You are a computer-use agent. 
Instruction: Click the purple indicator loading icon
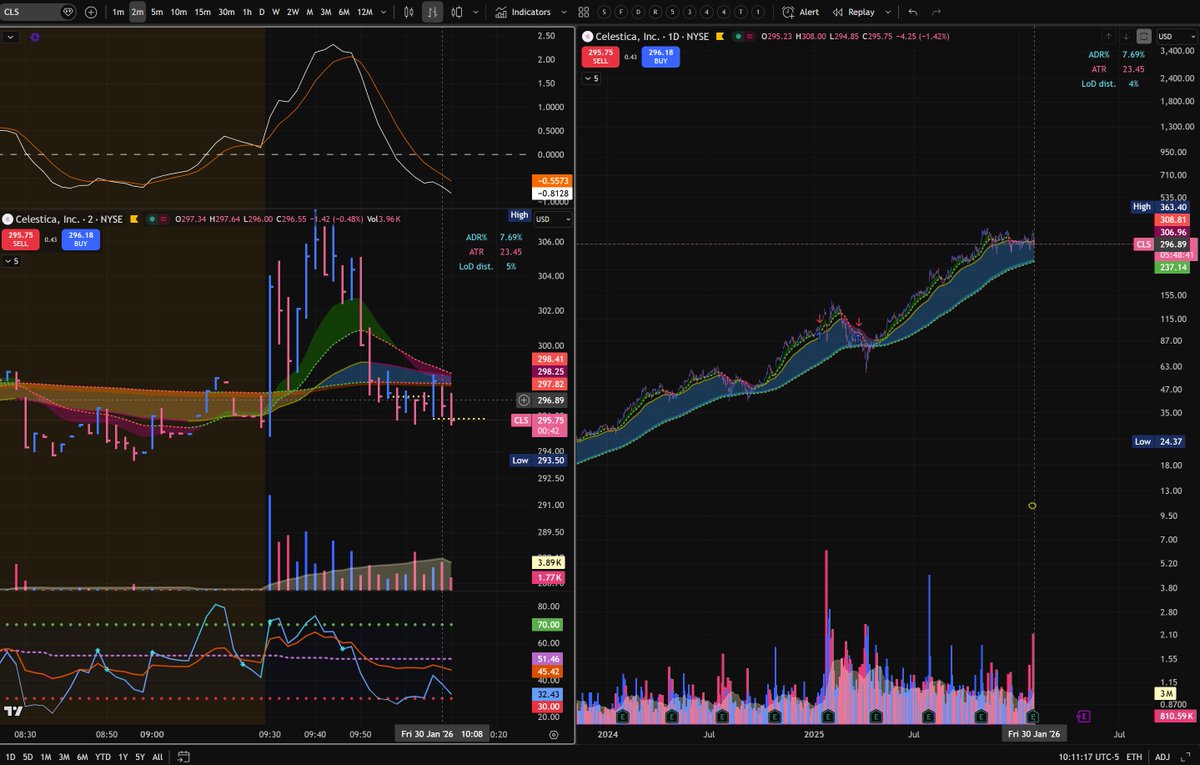pos(35,37)
